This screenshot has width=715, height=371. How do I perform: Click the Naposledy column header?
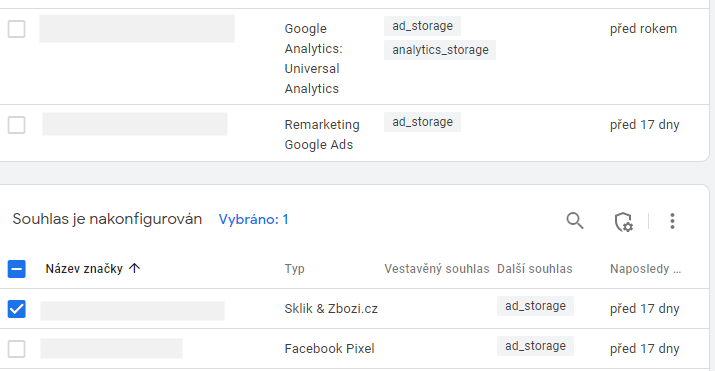tap(645, 269)
